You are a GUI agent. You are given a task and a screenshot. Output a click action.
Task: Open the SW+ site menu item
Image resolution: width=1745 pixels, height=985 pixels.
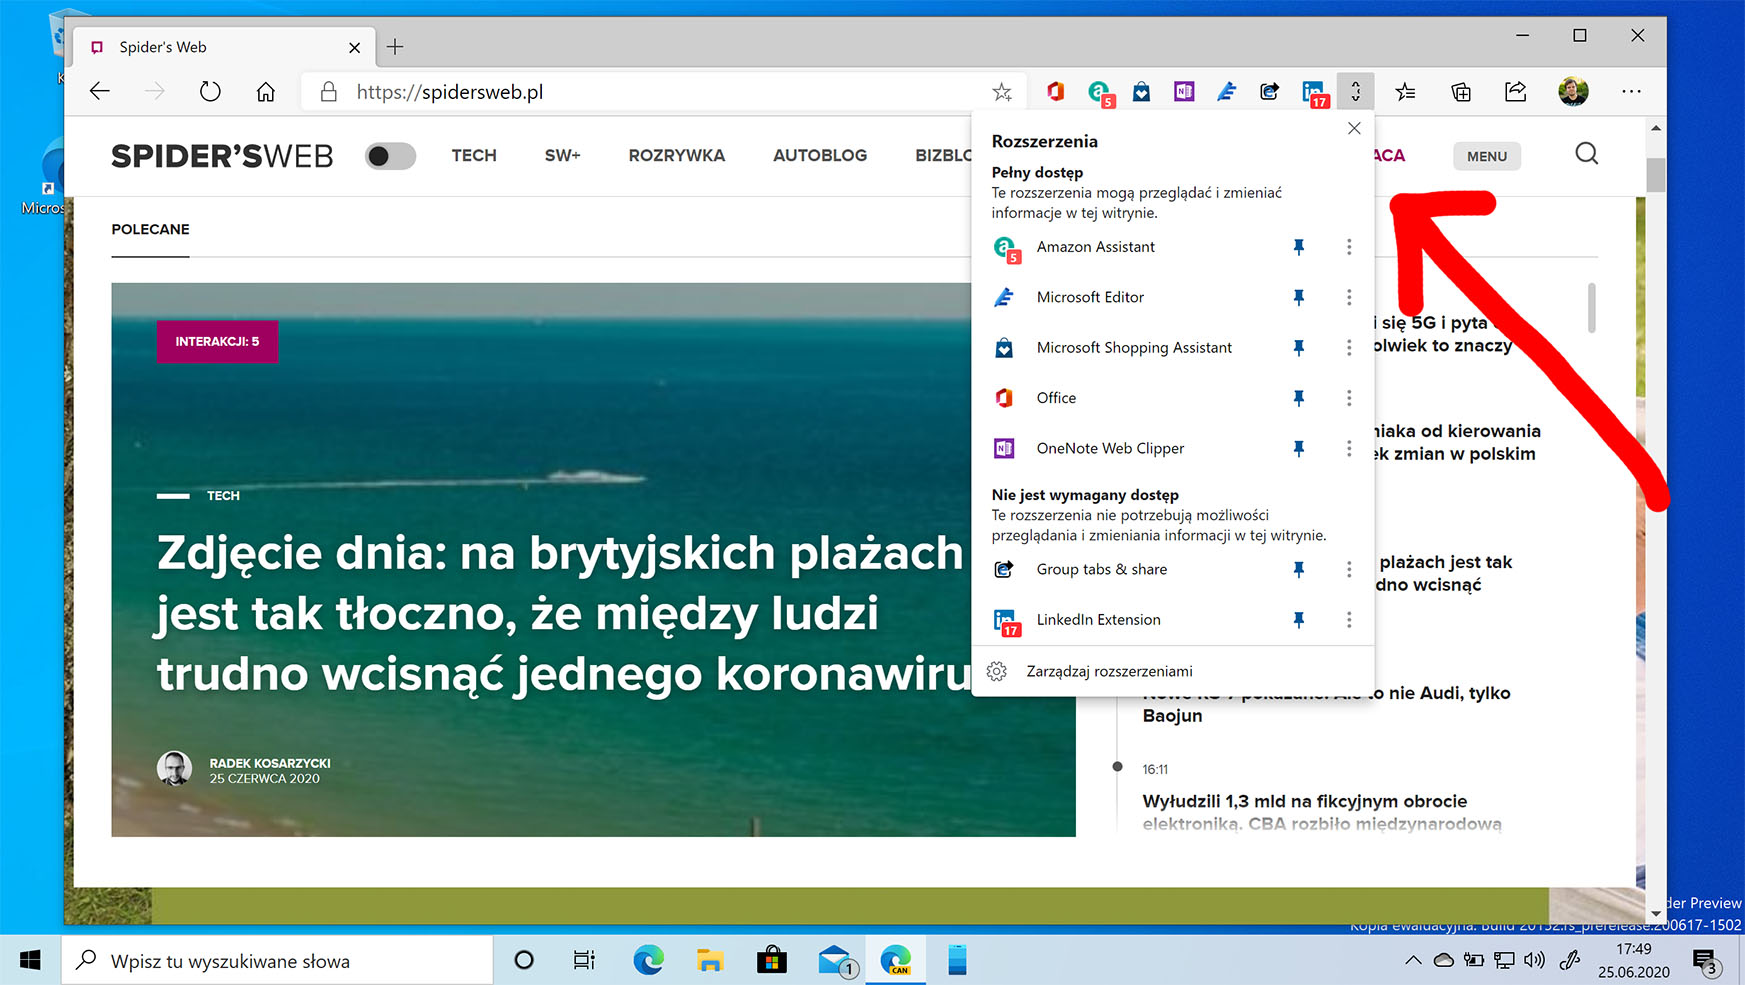coord(562,155)
